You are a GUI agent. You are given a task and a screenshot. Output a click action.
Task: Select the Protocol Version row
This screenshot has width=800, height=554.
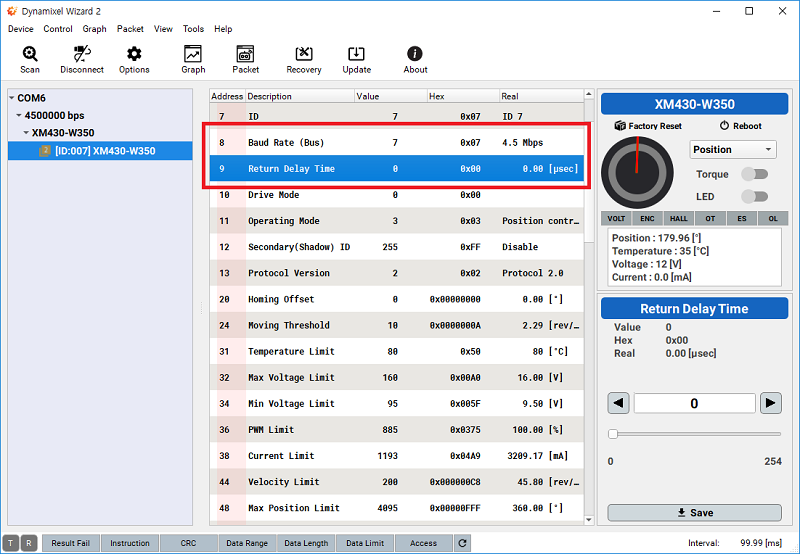coord(396,273)
